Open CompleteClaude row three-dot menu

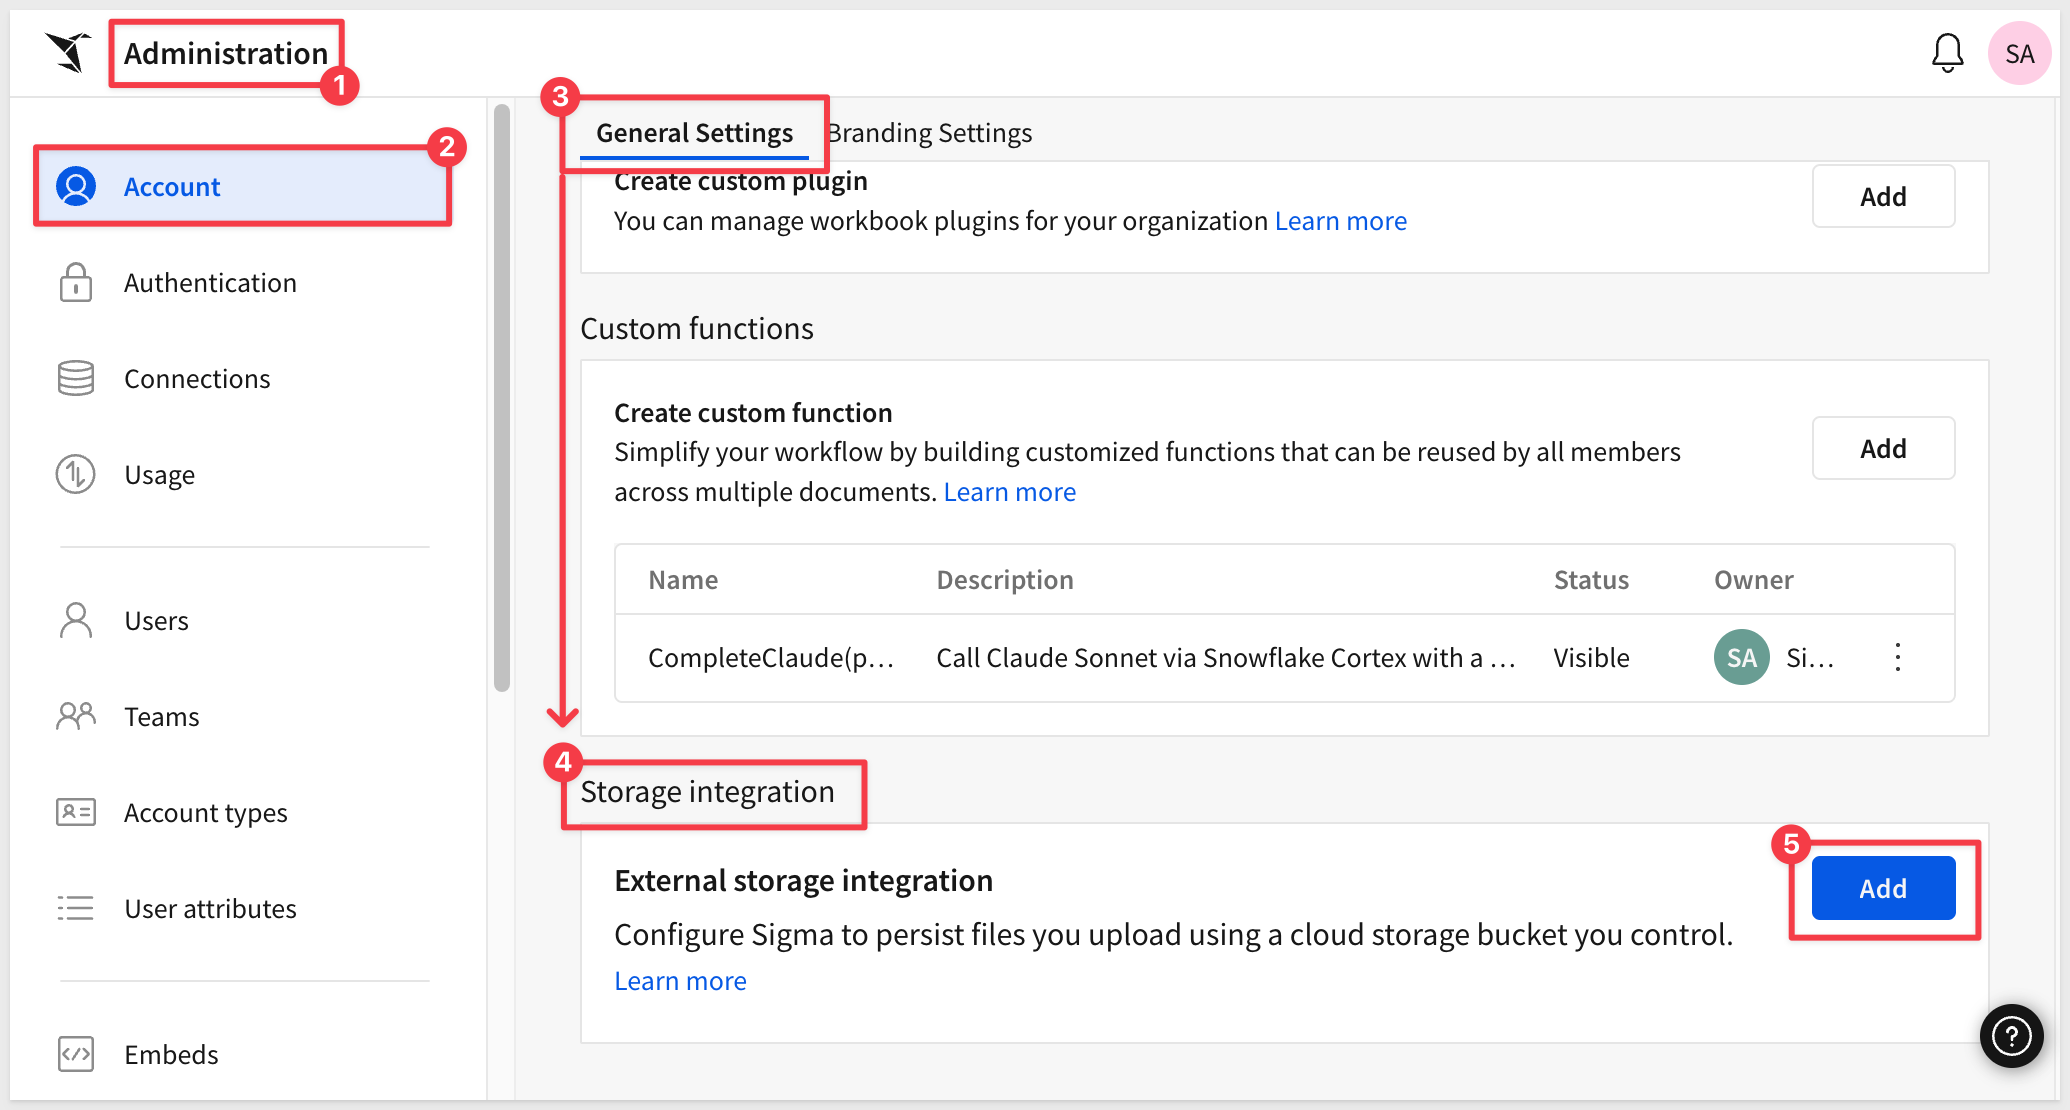click(x=1897, y=657)
